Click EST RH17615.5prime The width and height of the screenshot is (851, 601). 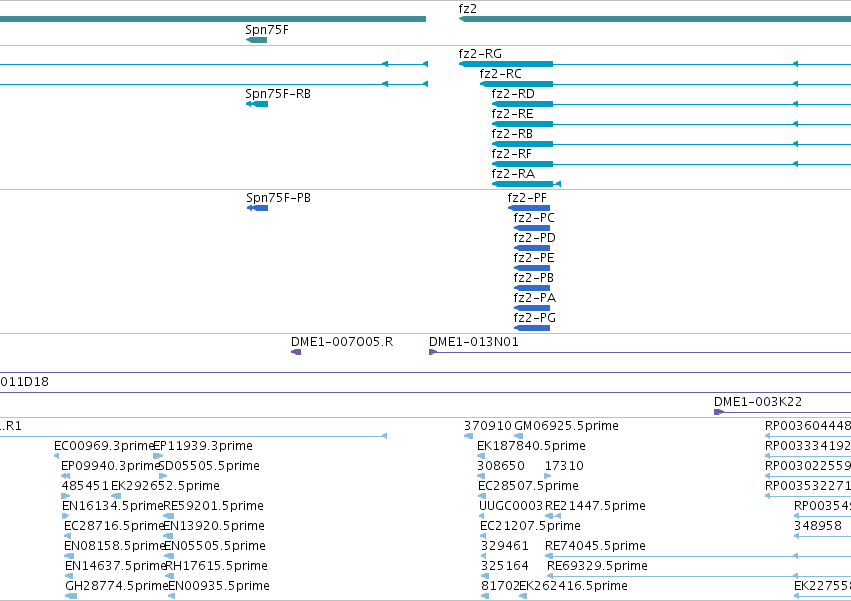point(216,566)
